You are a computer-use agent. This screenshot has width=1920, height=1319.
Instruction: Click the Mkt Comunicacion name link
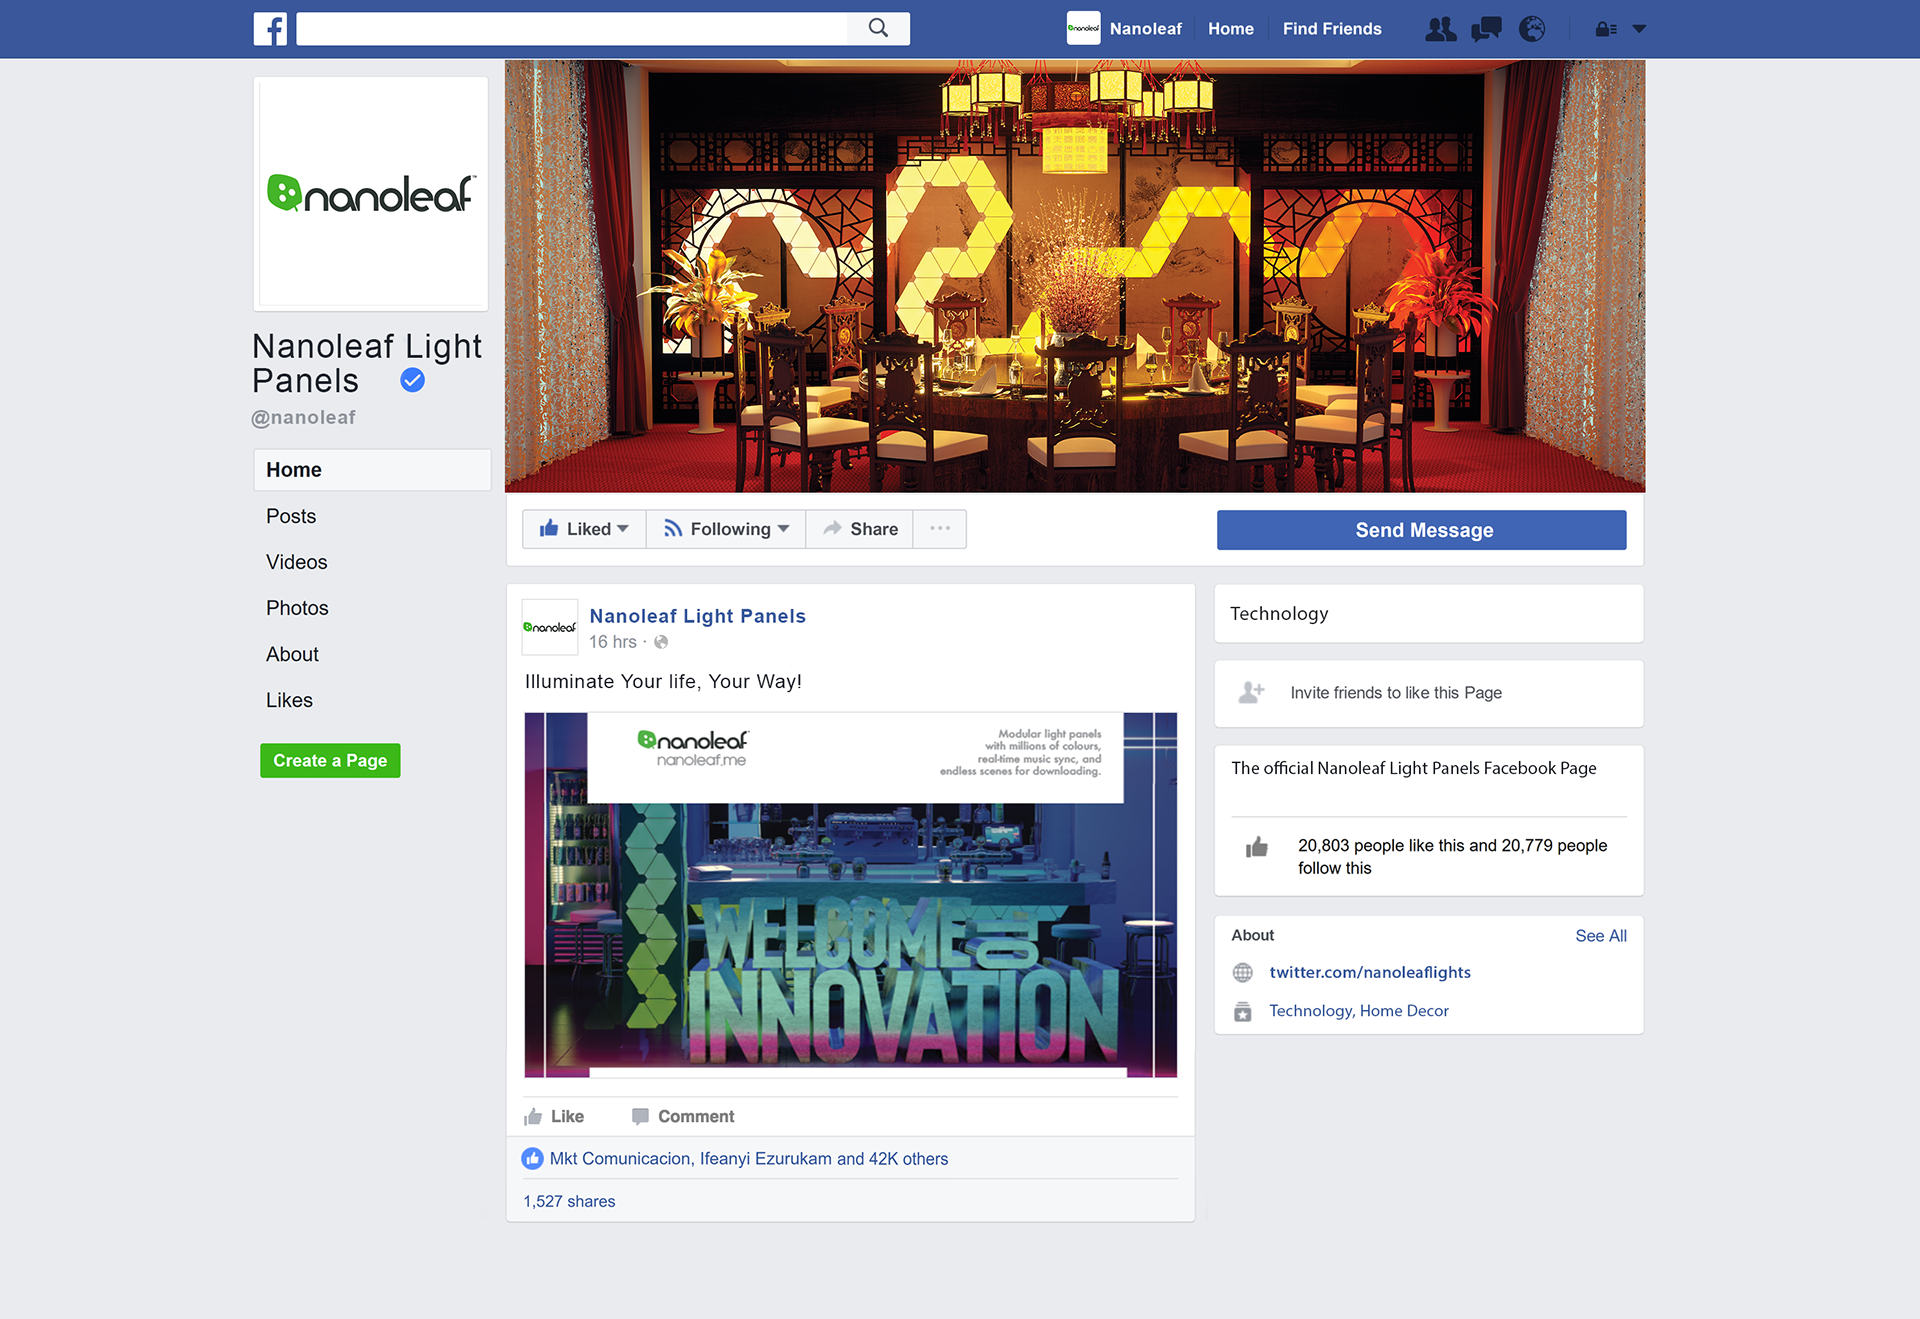pos(619,1158)
